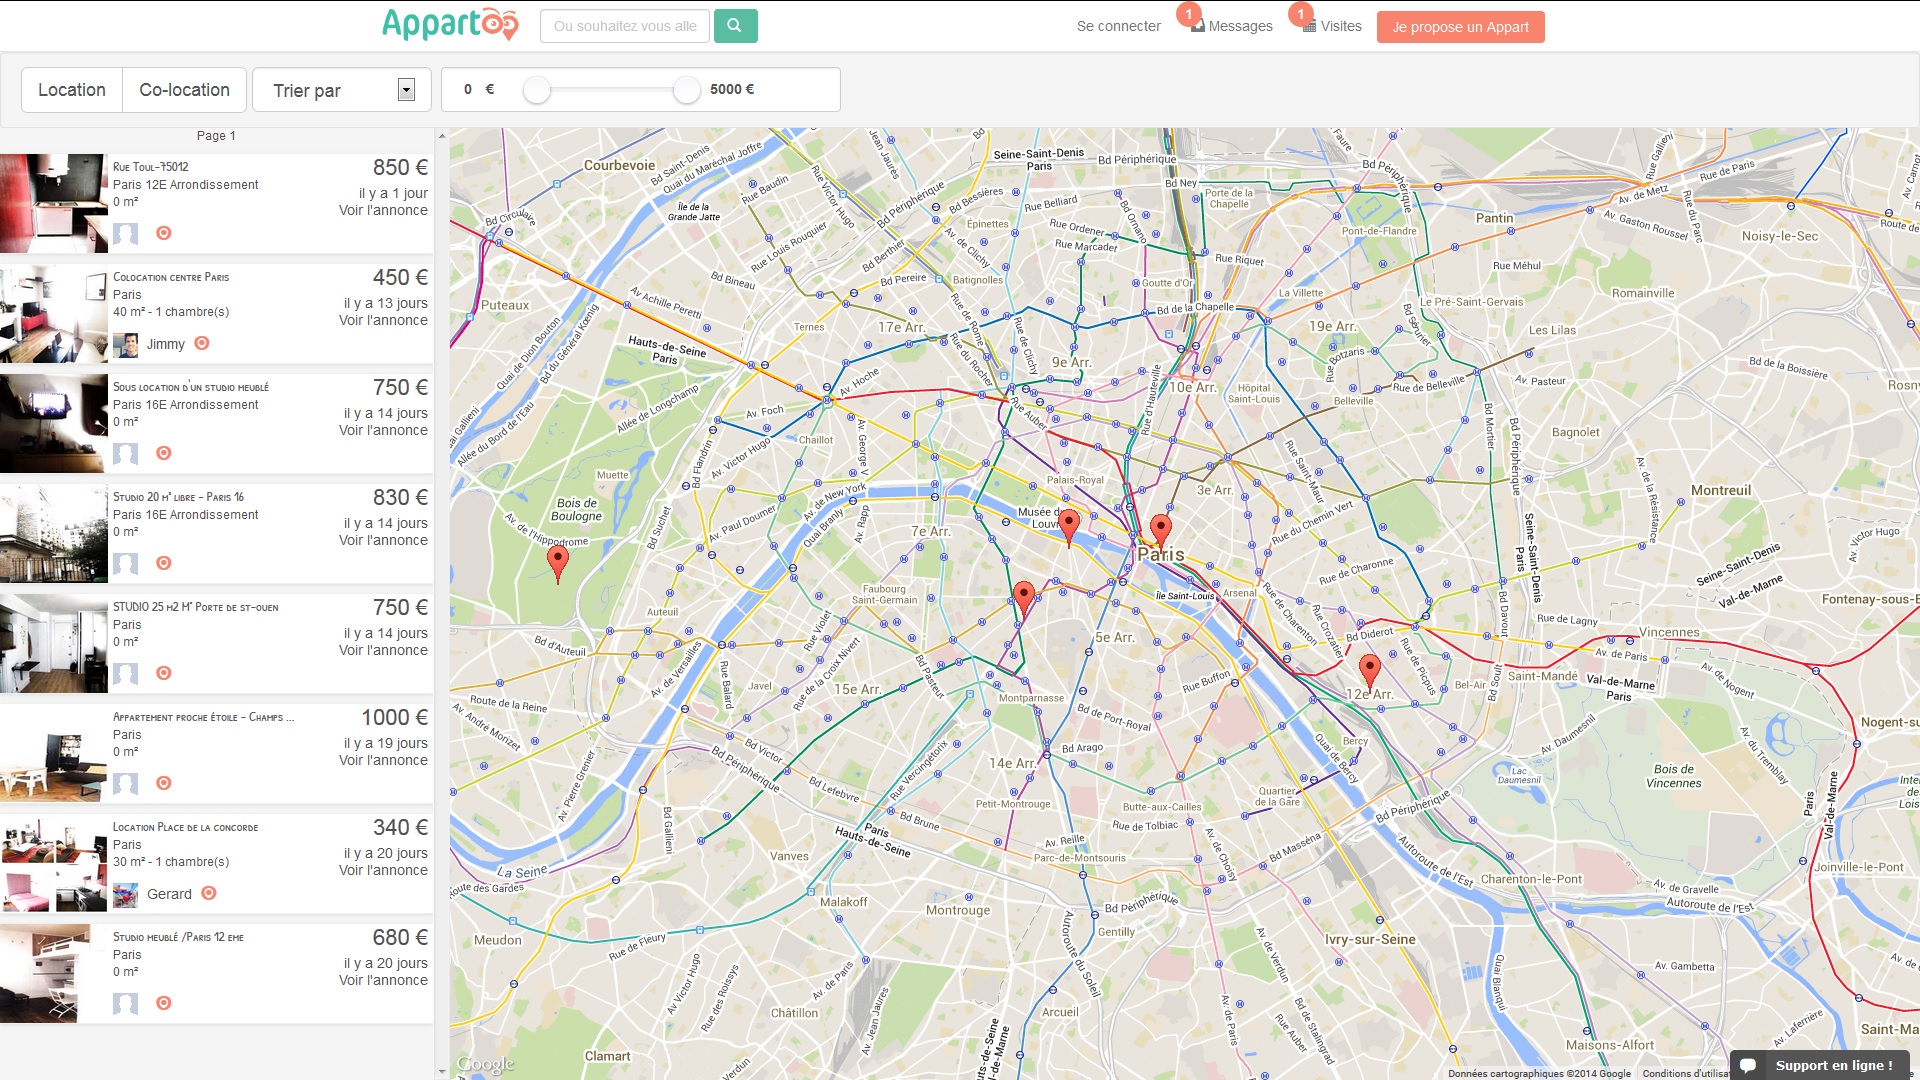Select the Co-location tab
The height and width of the screenshot is (1080, 1920).
(x=185, y=90)
